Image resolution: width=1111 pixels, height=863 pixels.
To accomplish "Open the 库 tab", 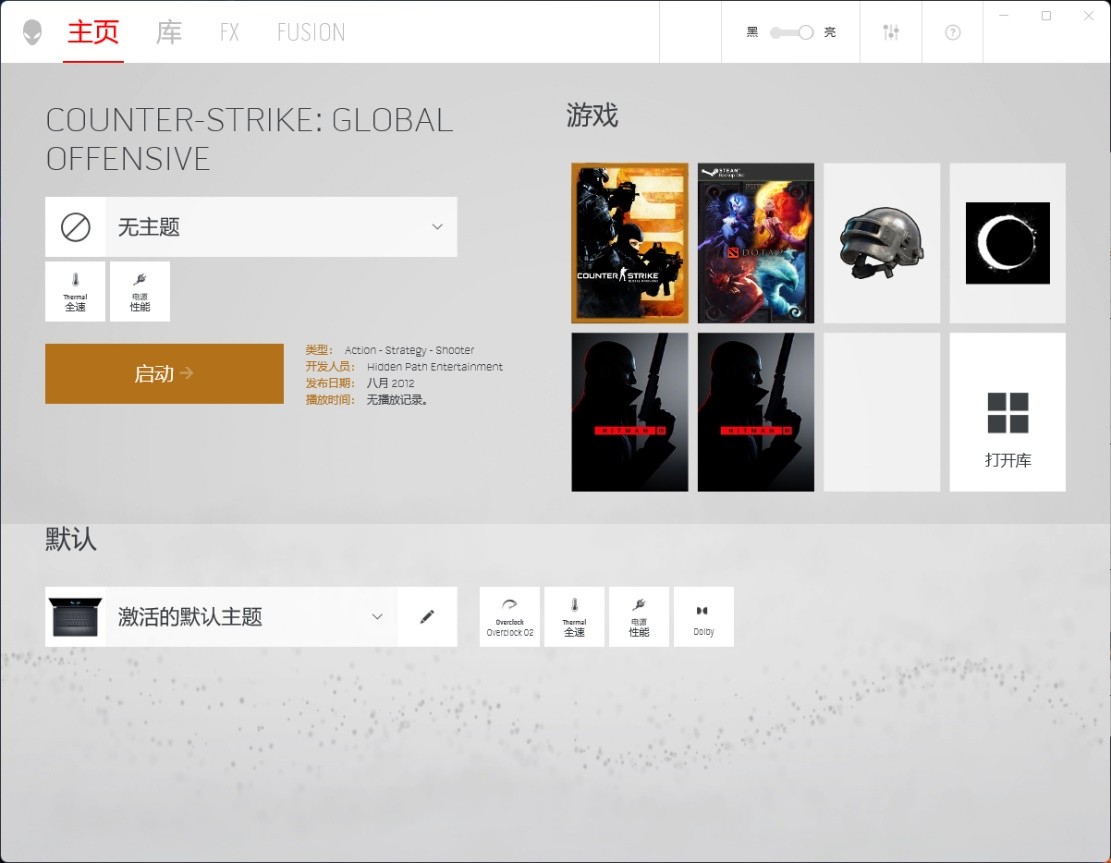I will pyautogui.click(x=169, y=33).
